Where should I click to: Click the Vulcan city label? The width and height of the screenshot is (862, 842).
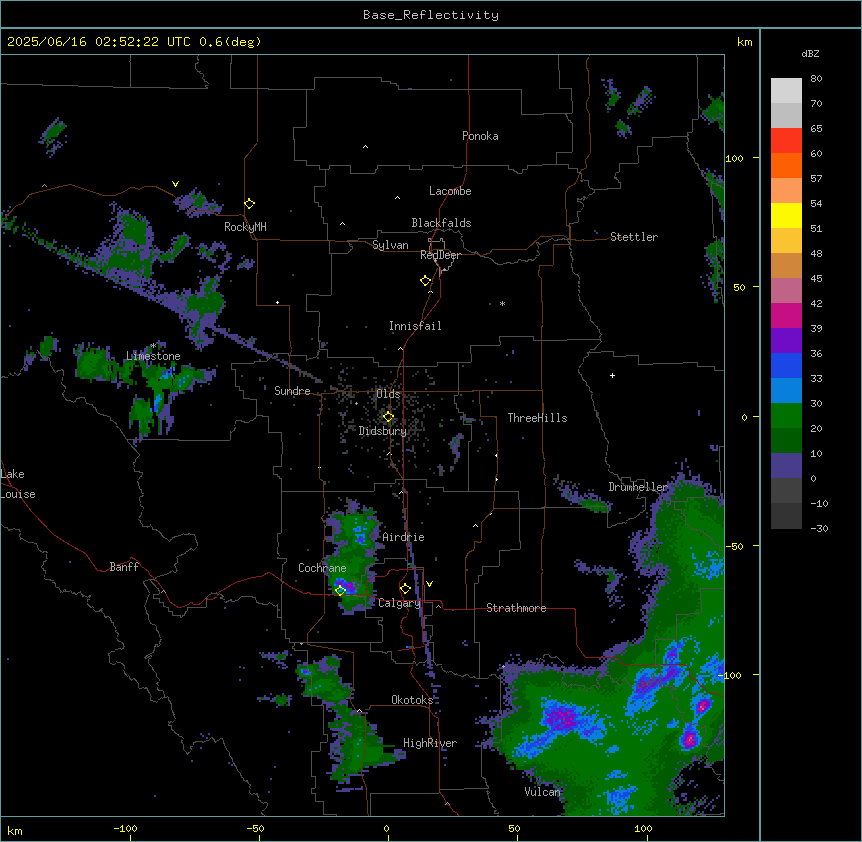point(543,792)
